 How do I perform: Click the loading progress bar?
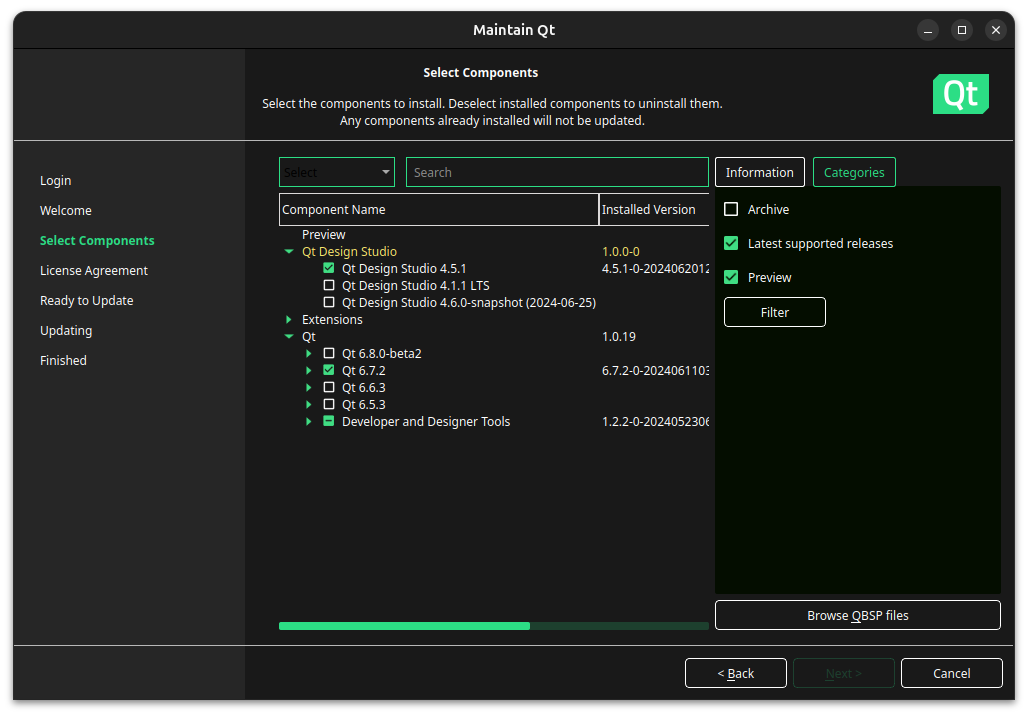click(494, 626)
